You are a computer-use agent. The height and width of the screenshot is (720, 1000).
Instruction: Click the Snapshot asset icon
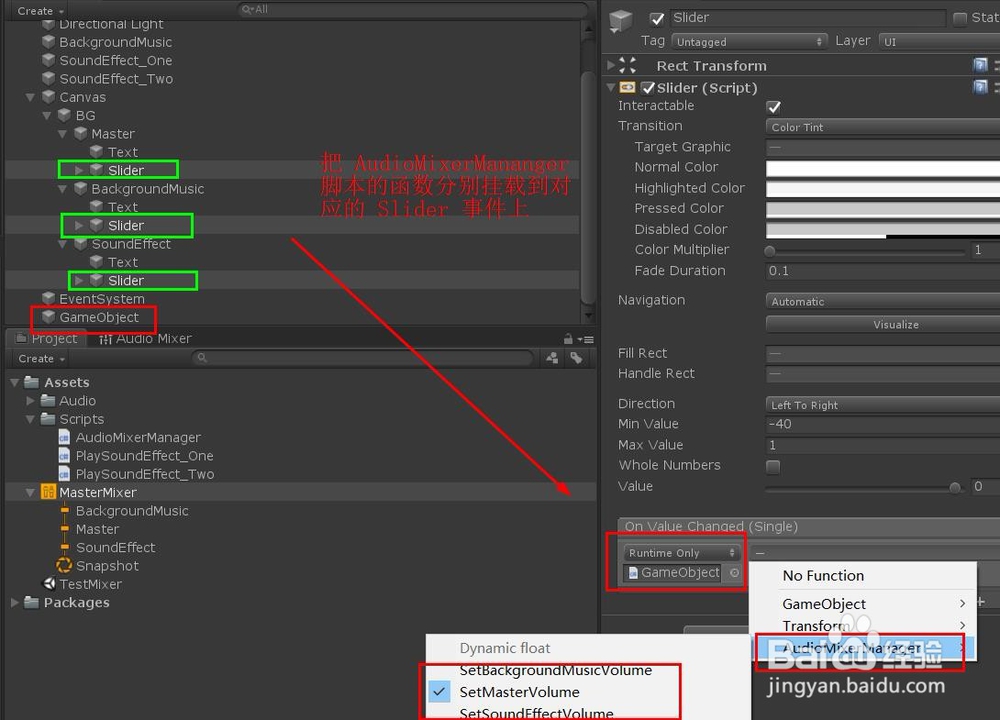tap(64, 566)
